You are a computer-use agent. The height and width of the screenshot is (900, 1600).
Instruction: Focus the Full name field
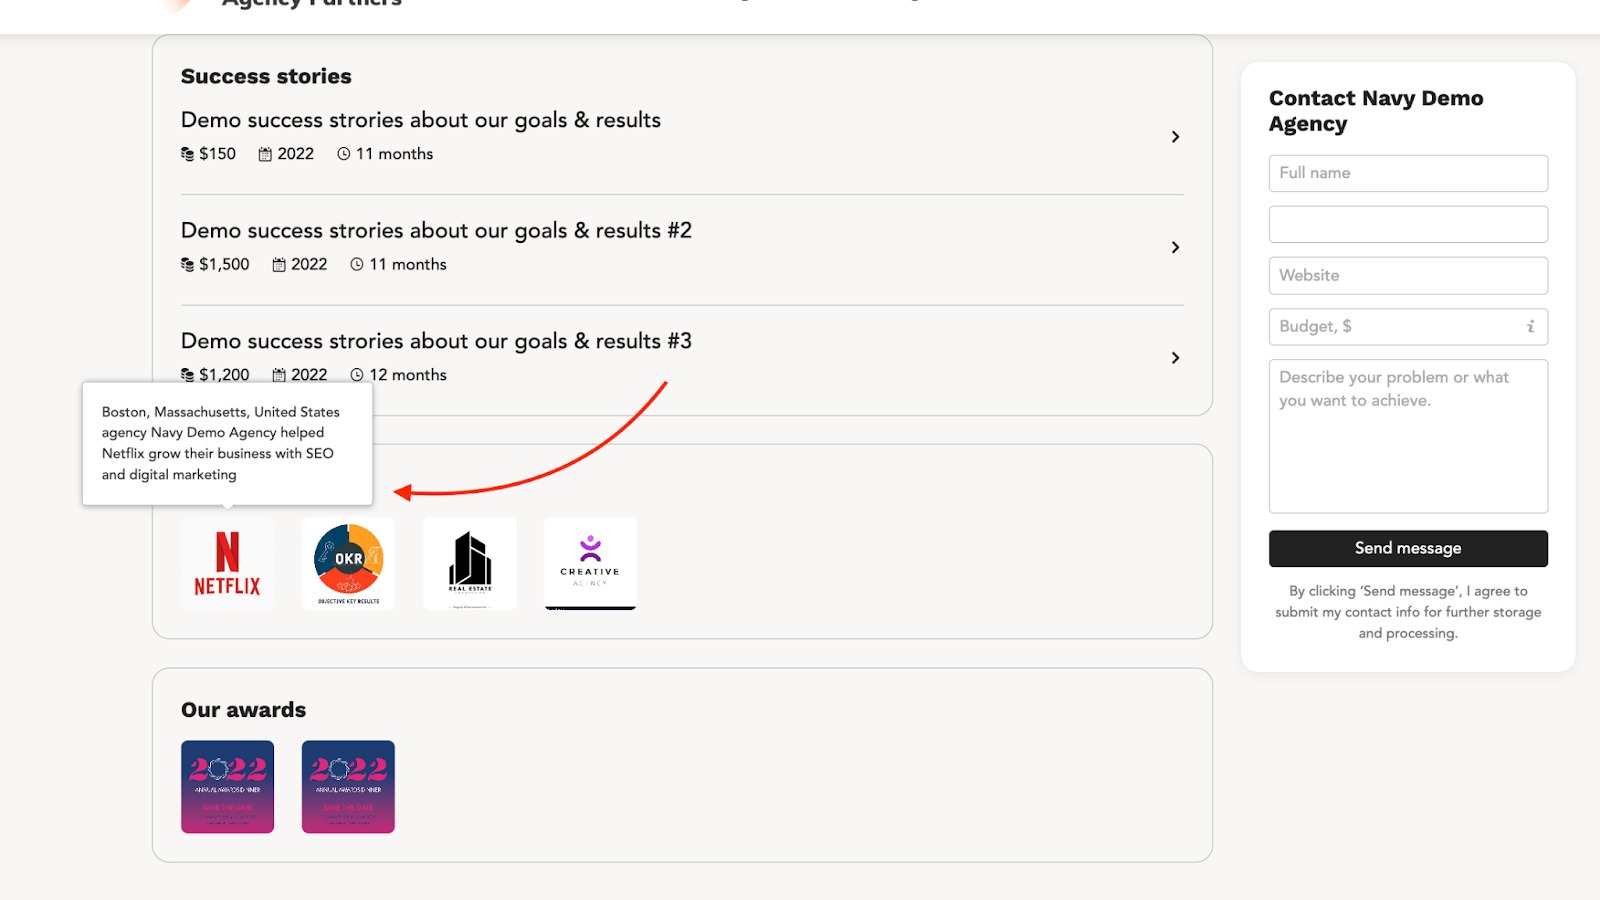(1408, 173)
